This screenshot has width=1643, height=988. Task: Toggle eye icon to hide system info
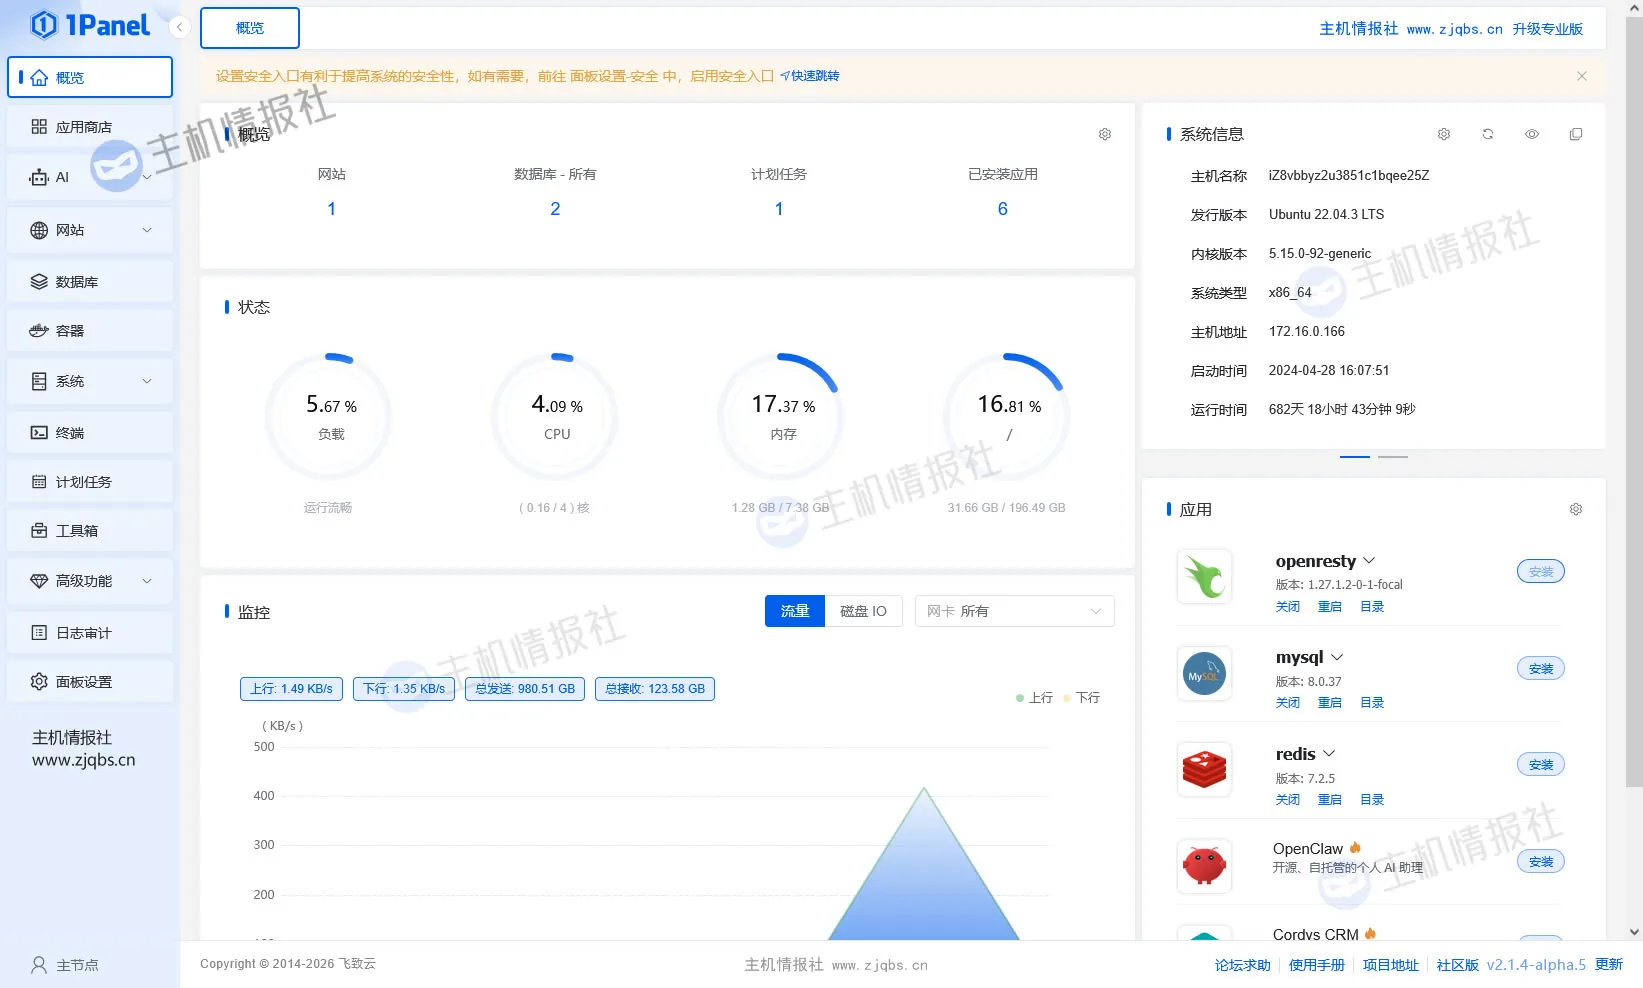pyautogui.click(x=1531, y=134)
